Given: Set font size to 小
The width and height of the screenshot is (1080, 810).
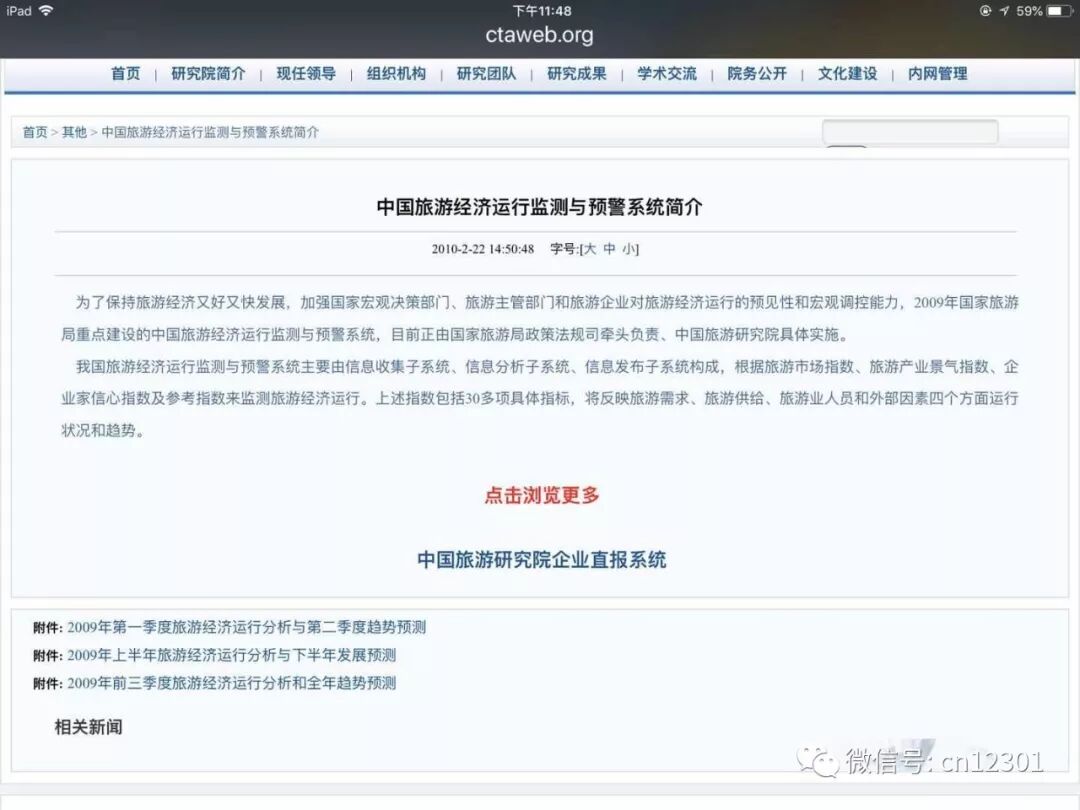Looking at the screenshot, I should (x=629, y=249).
